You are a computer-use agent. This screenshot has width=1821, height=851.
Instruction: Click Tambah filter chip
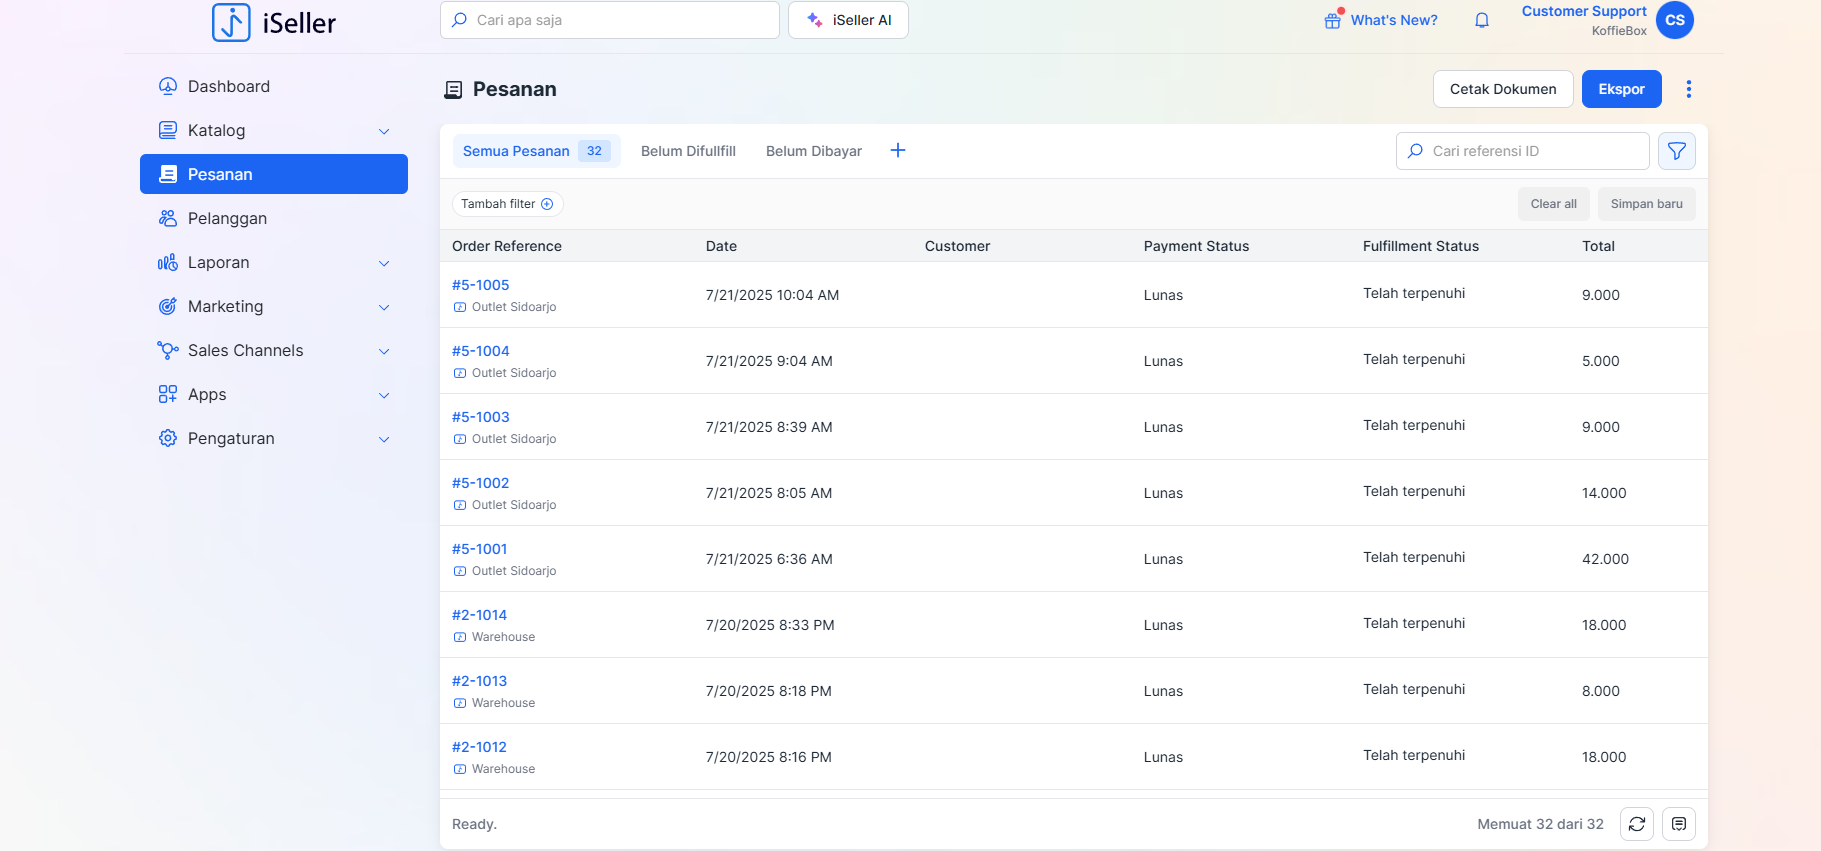(x=507, y=204)
